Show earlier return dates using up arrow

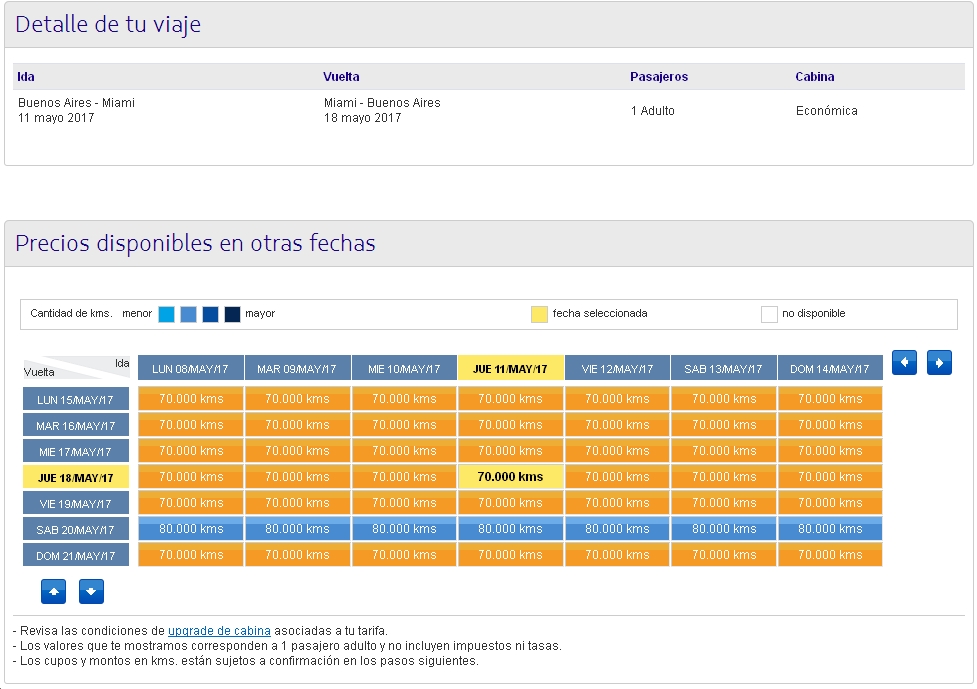(x=53, y=591)
